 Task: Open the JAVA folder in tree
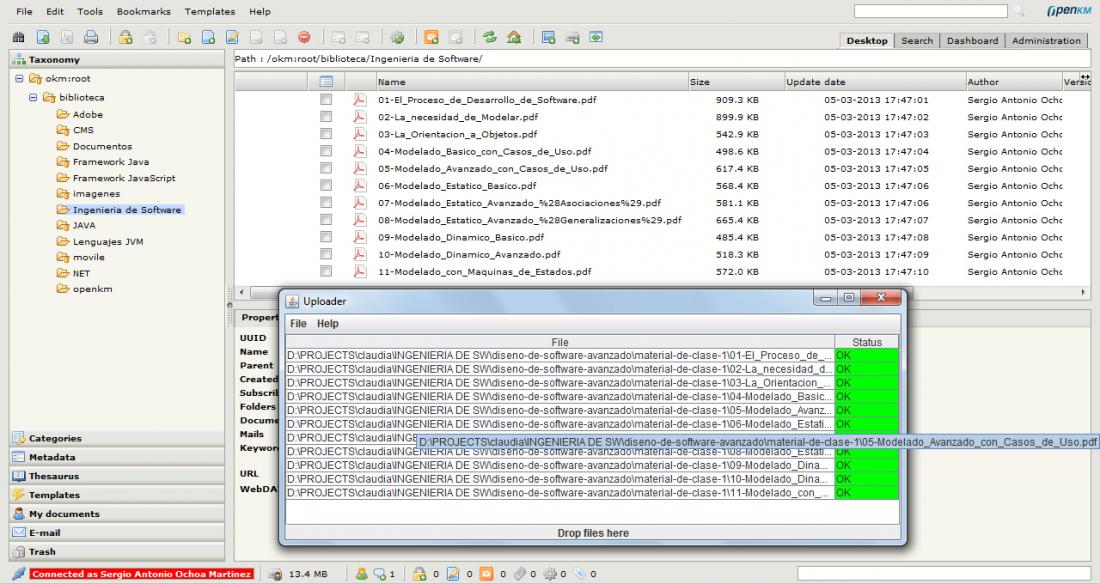[84, 226]
